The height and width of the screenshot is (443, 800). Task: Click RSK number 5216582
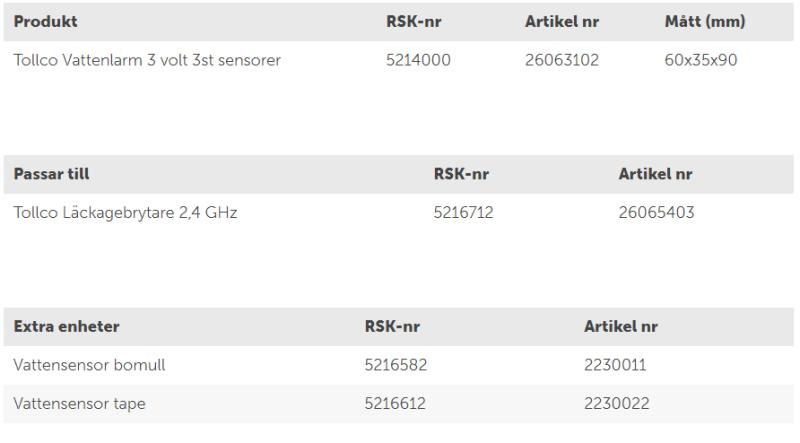point(396,365)
